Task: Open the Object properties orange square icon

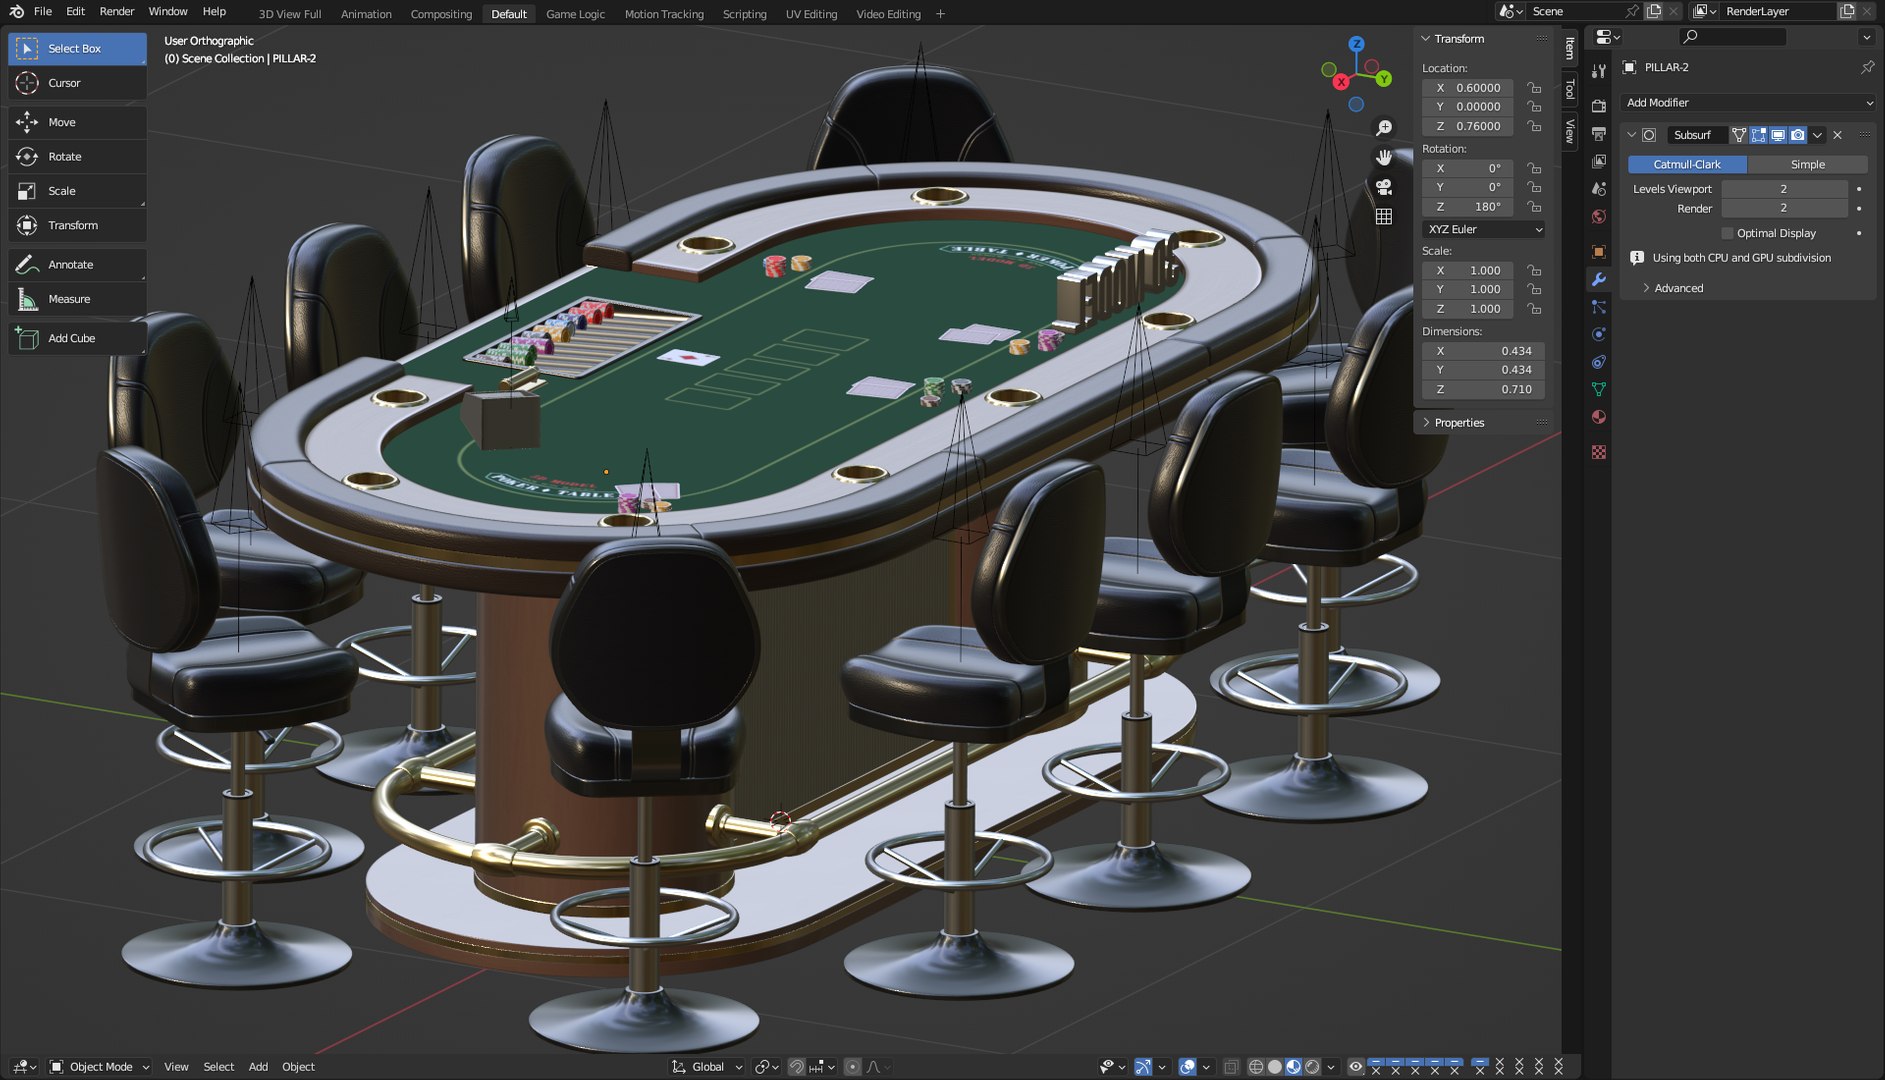Action: [x=1599, y=252]
